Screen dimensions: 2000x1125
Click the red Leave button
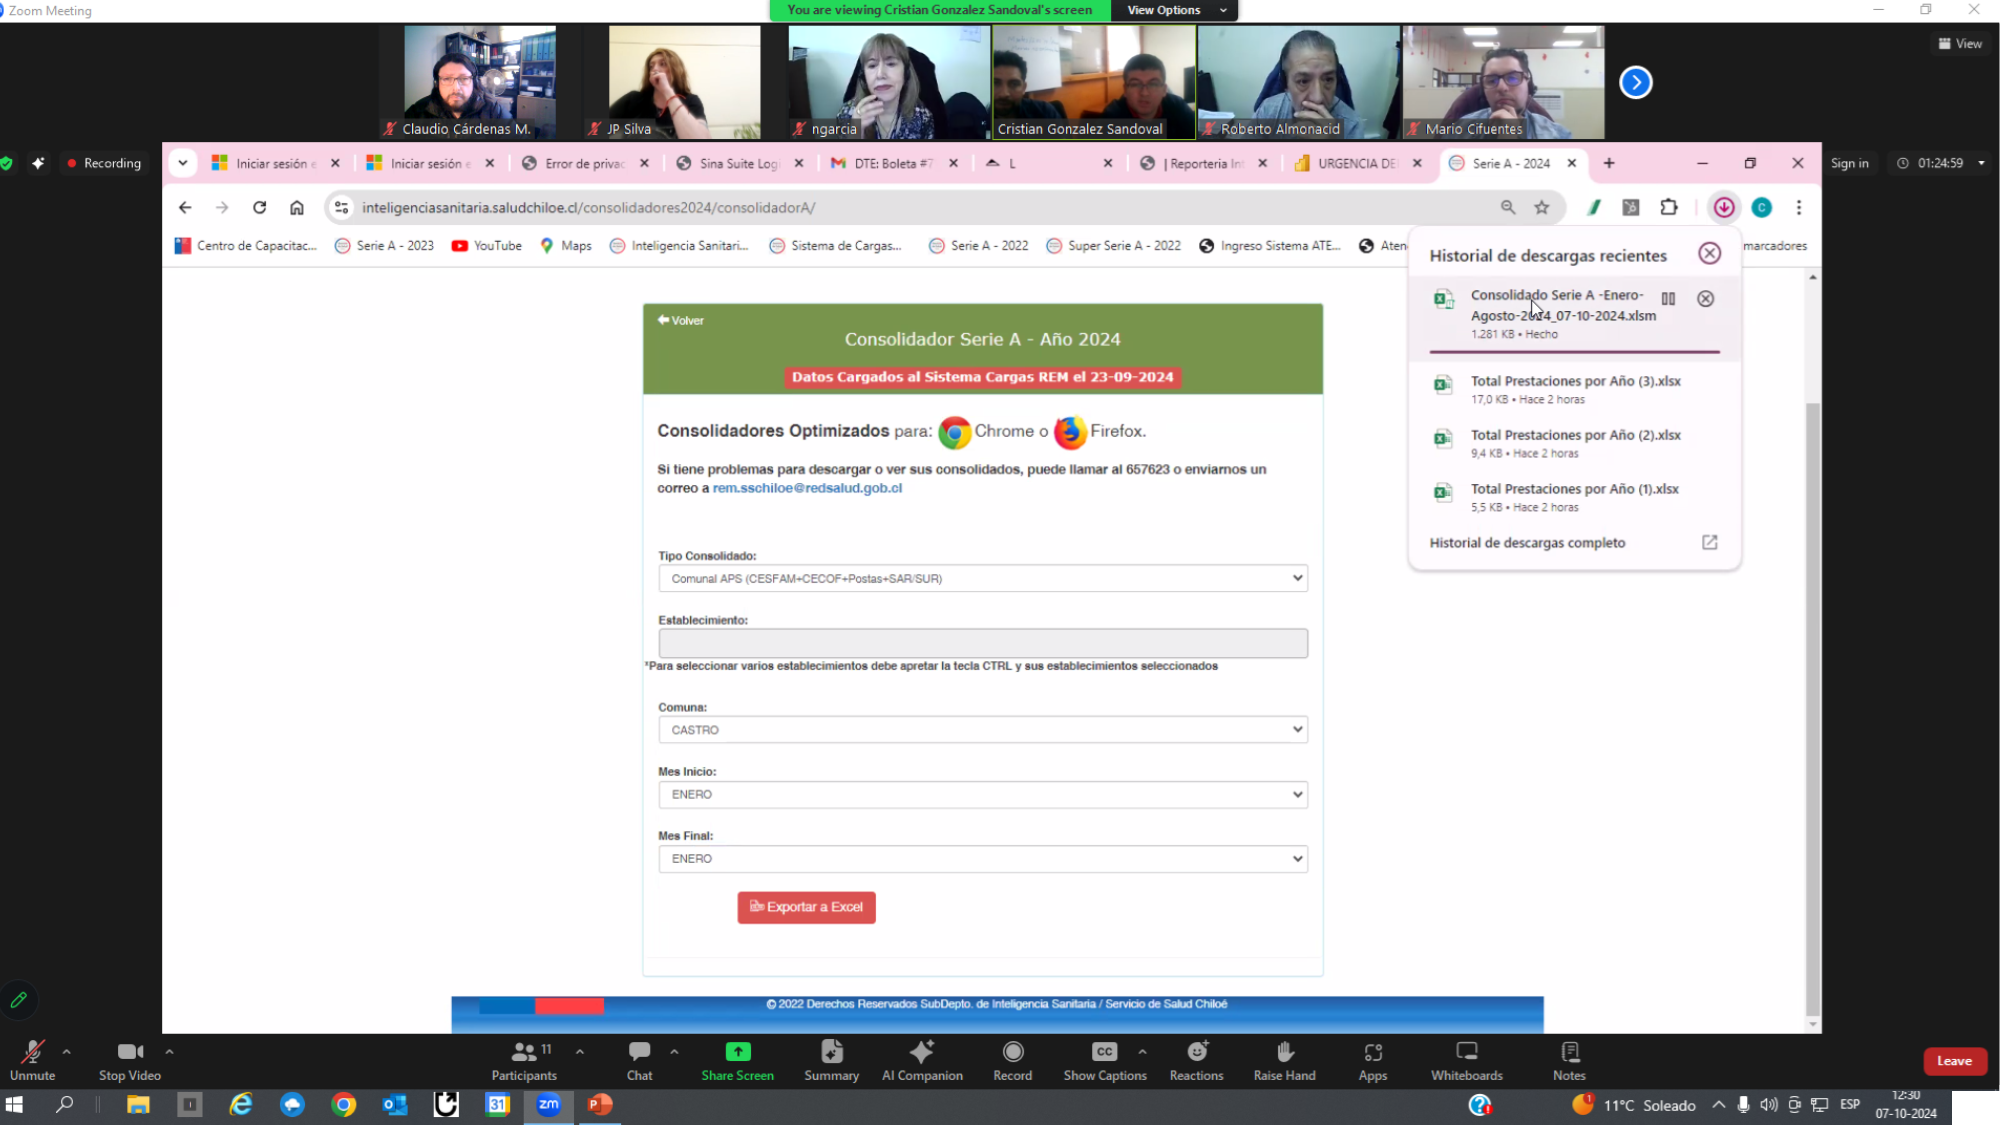click(1954, 1061)
